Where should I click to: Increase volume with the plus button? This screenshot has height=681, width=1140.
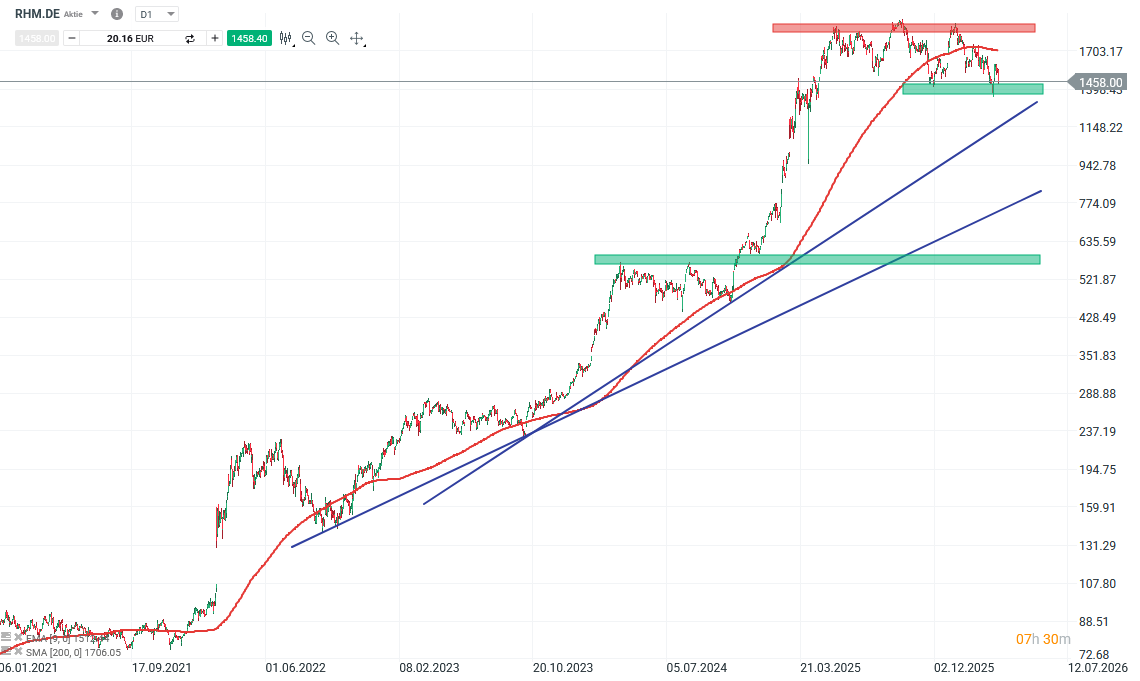point(214,38)
